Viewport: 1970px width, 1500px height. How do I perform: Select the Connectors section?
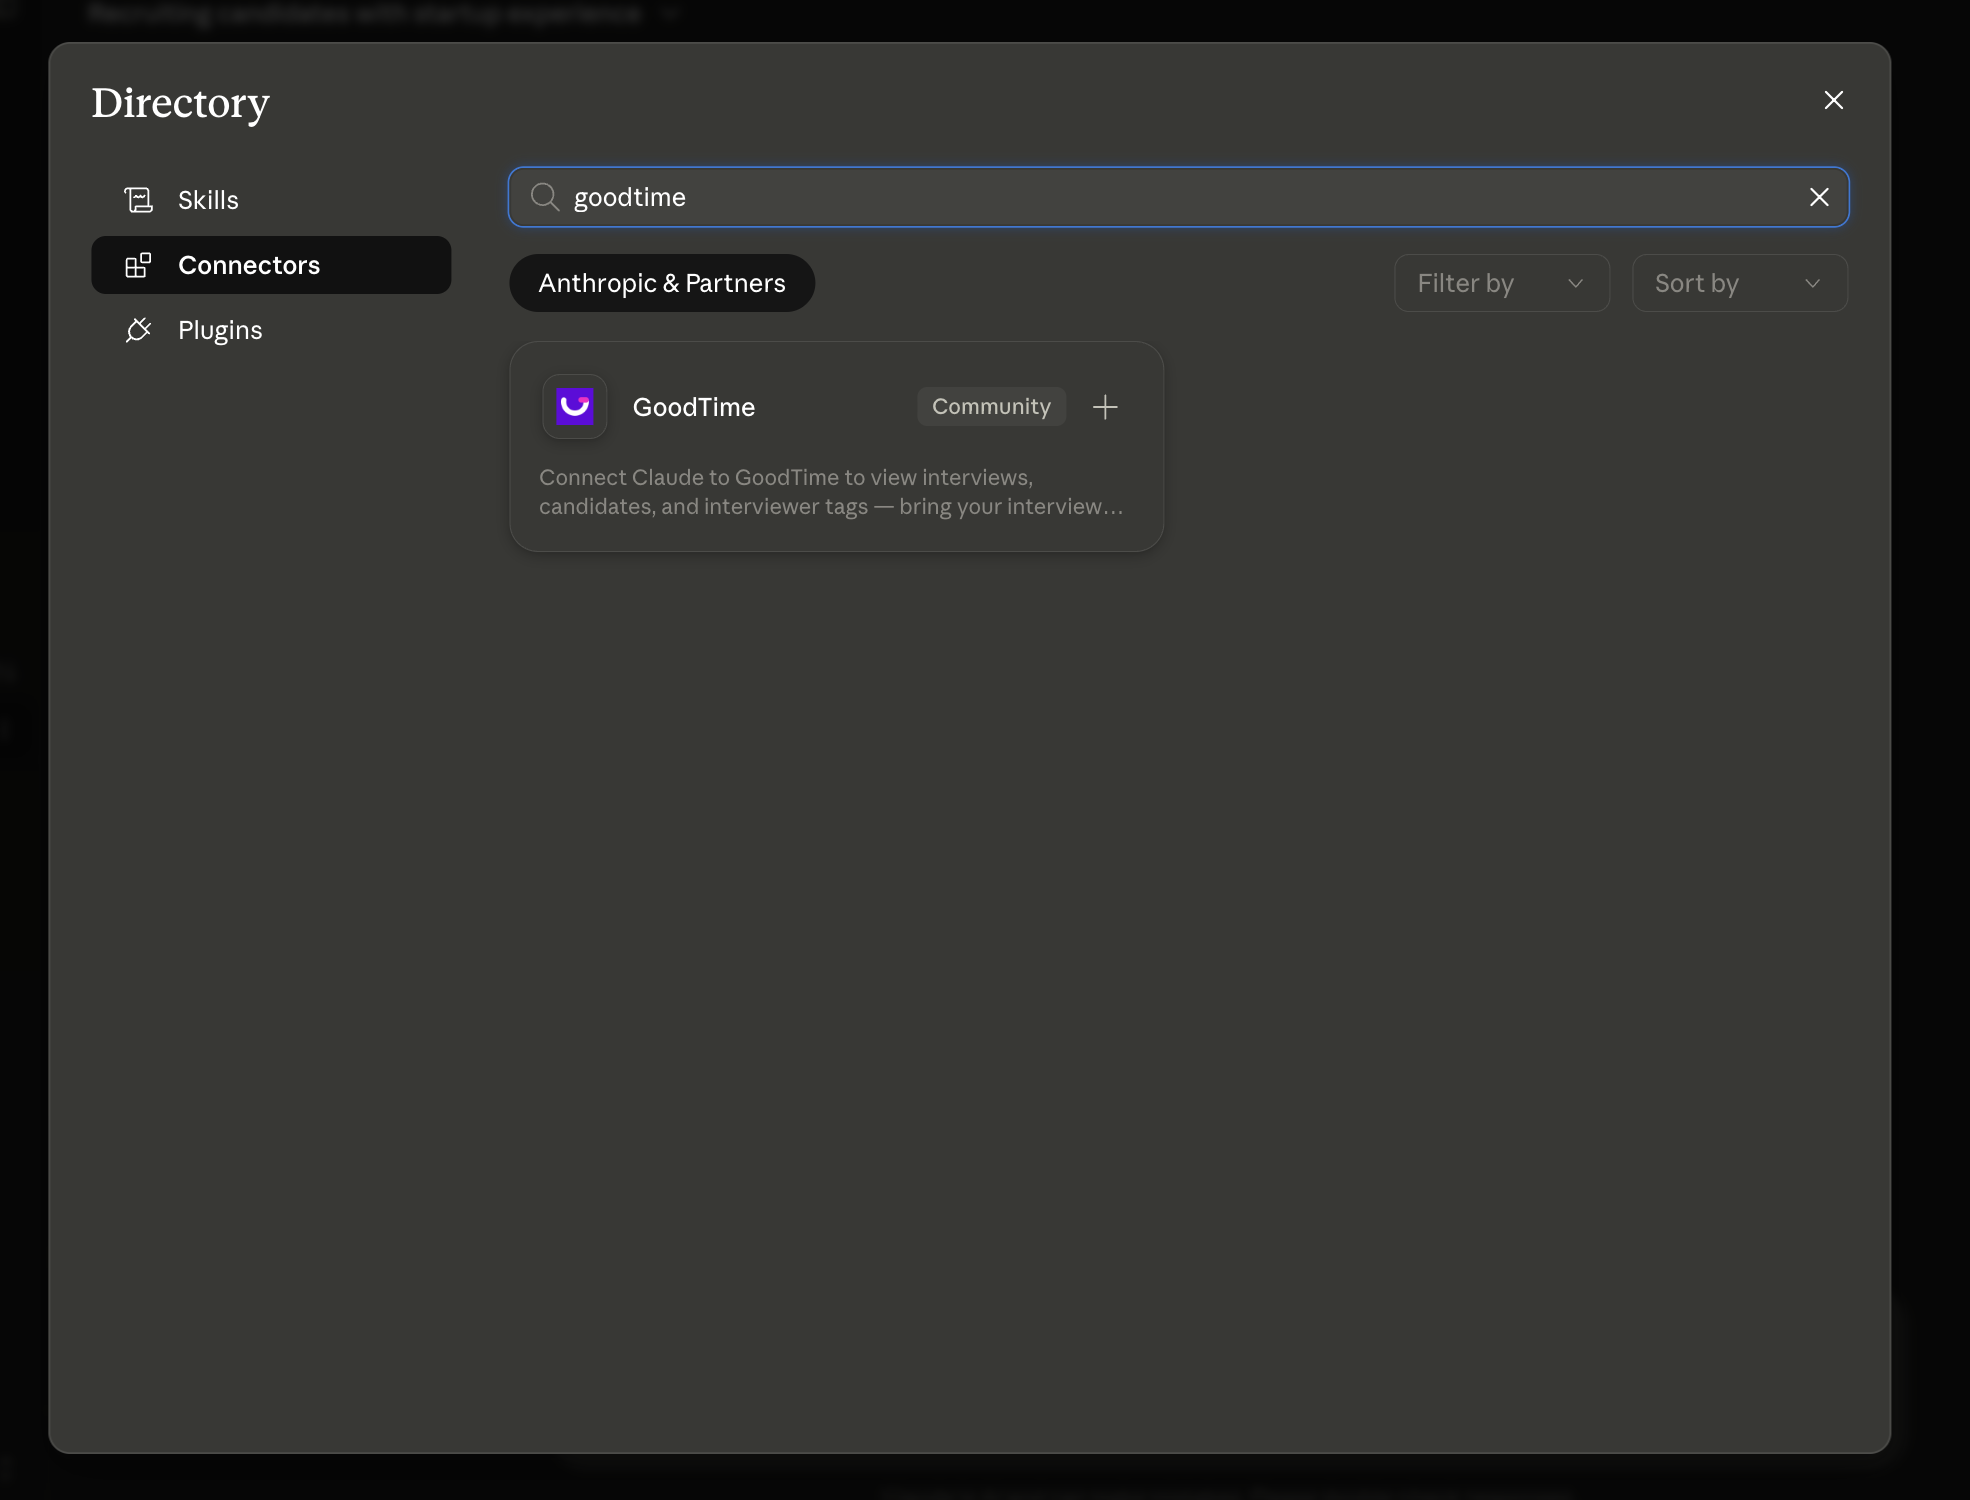[x=271, y=265]
